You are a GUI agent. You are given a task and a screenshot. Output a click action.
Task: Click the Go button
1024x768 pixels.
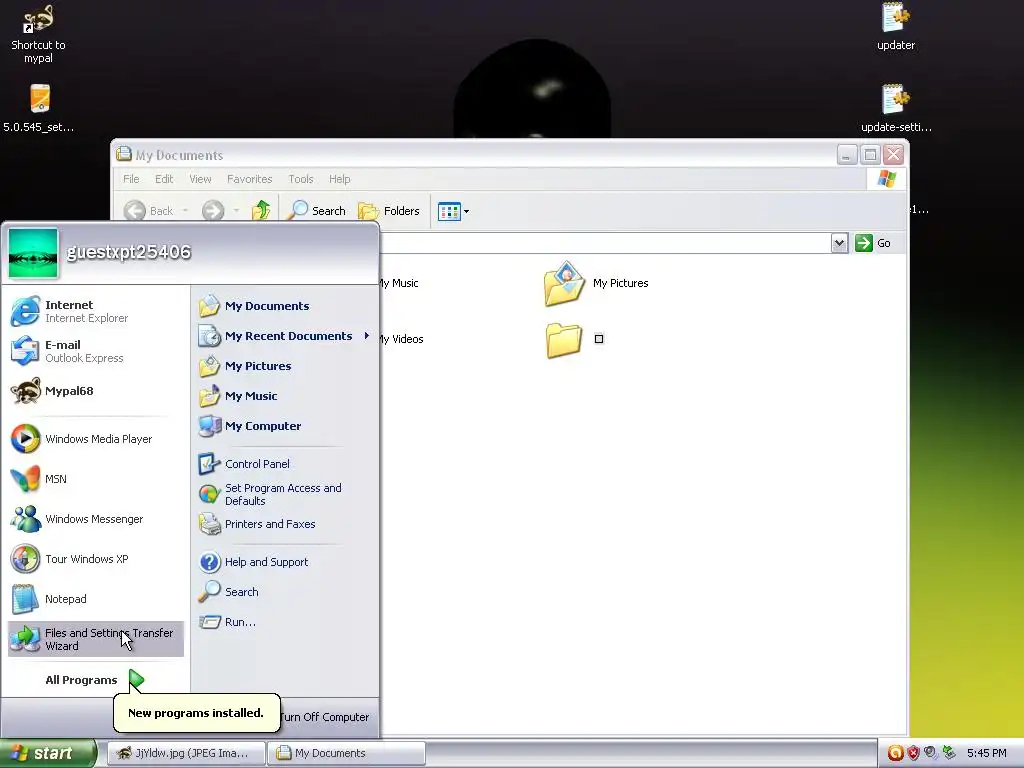click(x=873, y=243)
